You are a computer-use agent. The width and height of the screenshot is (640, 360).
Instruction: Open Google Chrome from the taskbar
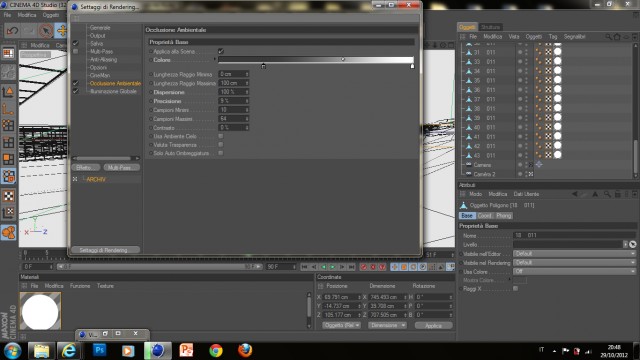click(216, 351)
